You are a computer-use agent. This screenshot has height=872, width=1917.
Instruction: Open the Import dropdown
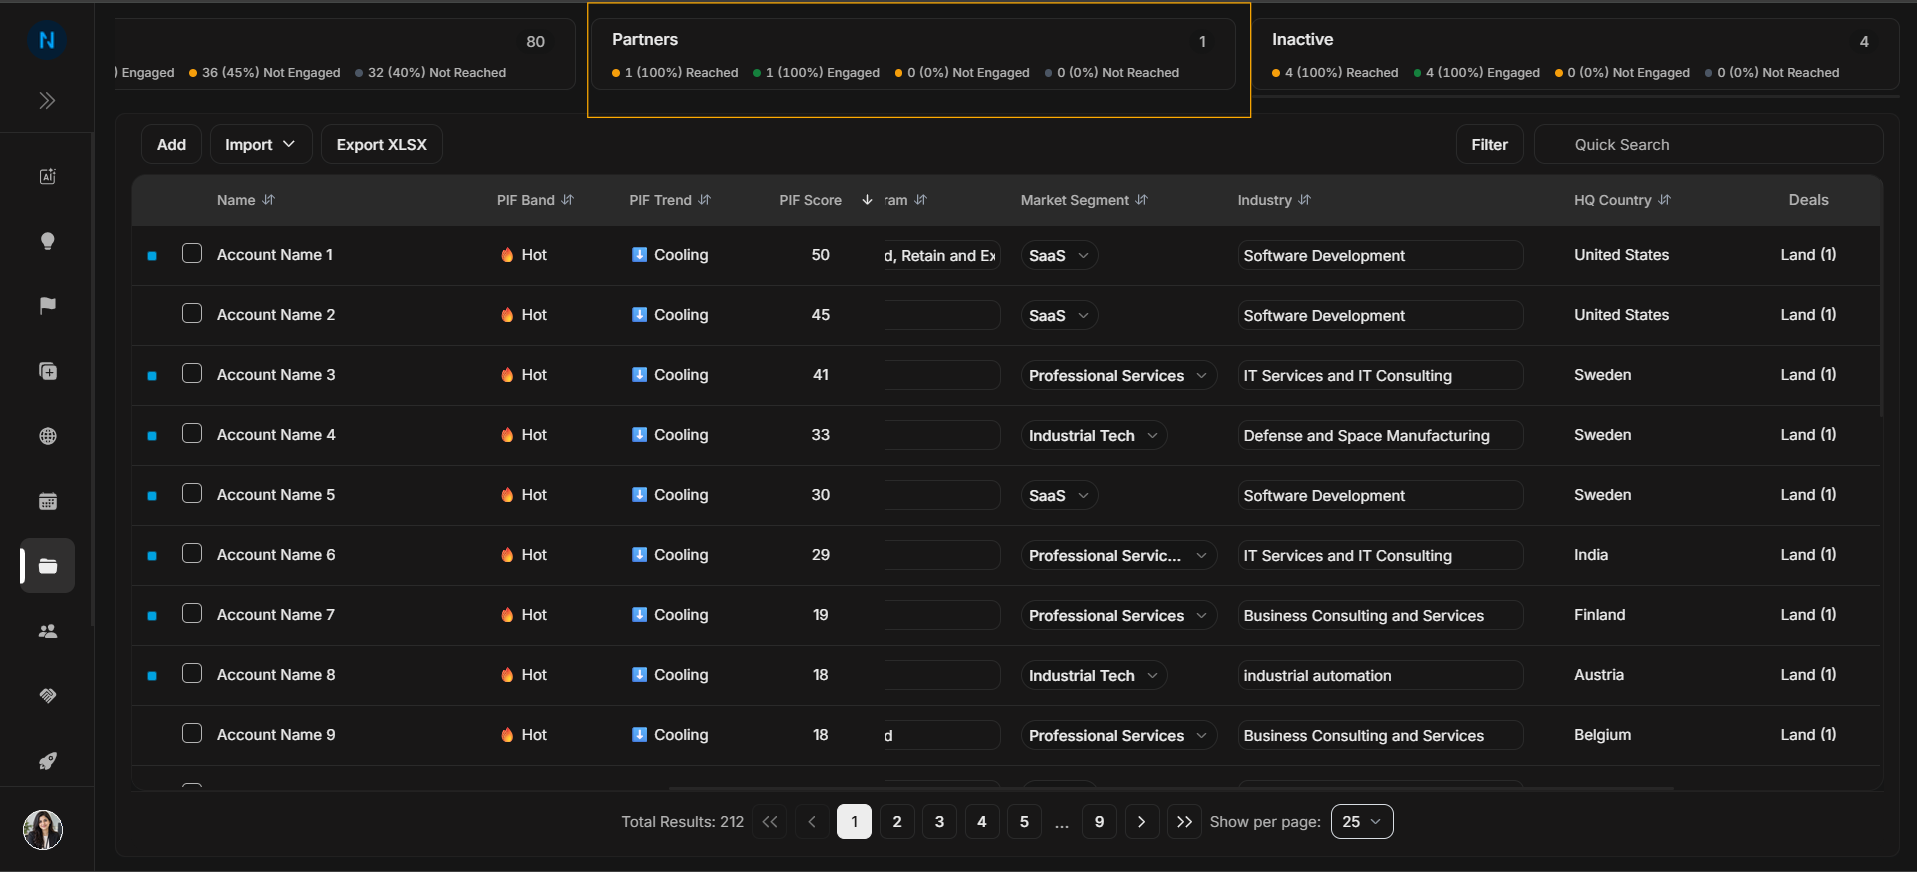point(260,144)
